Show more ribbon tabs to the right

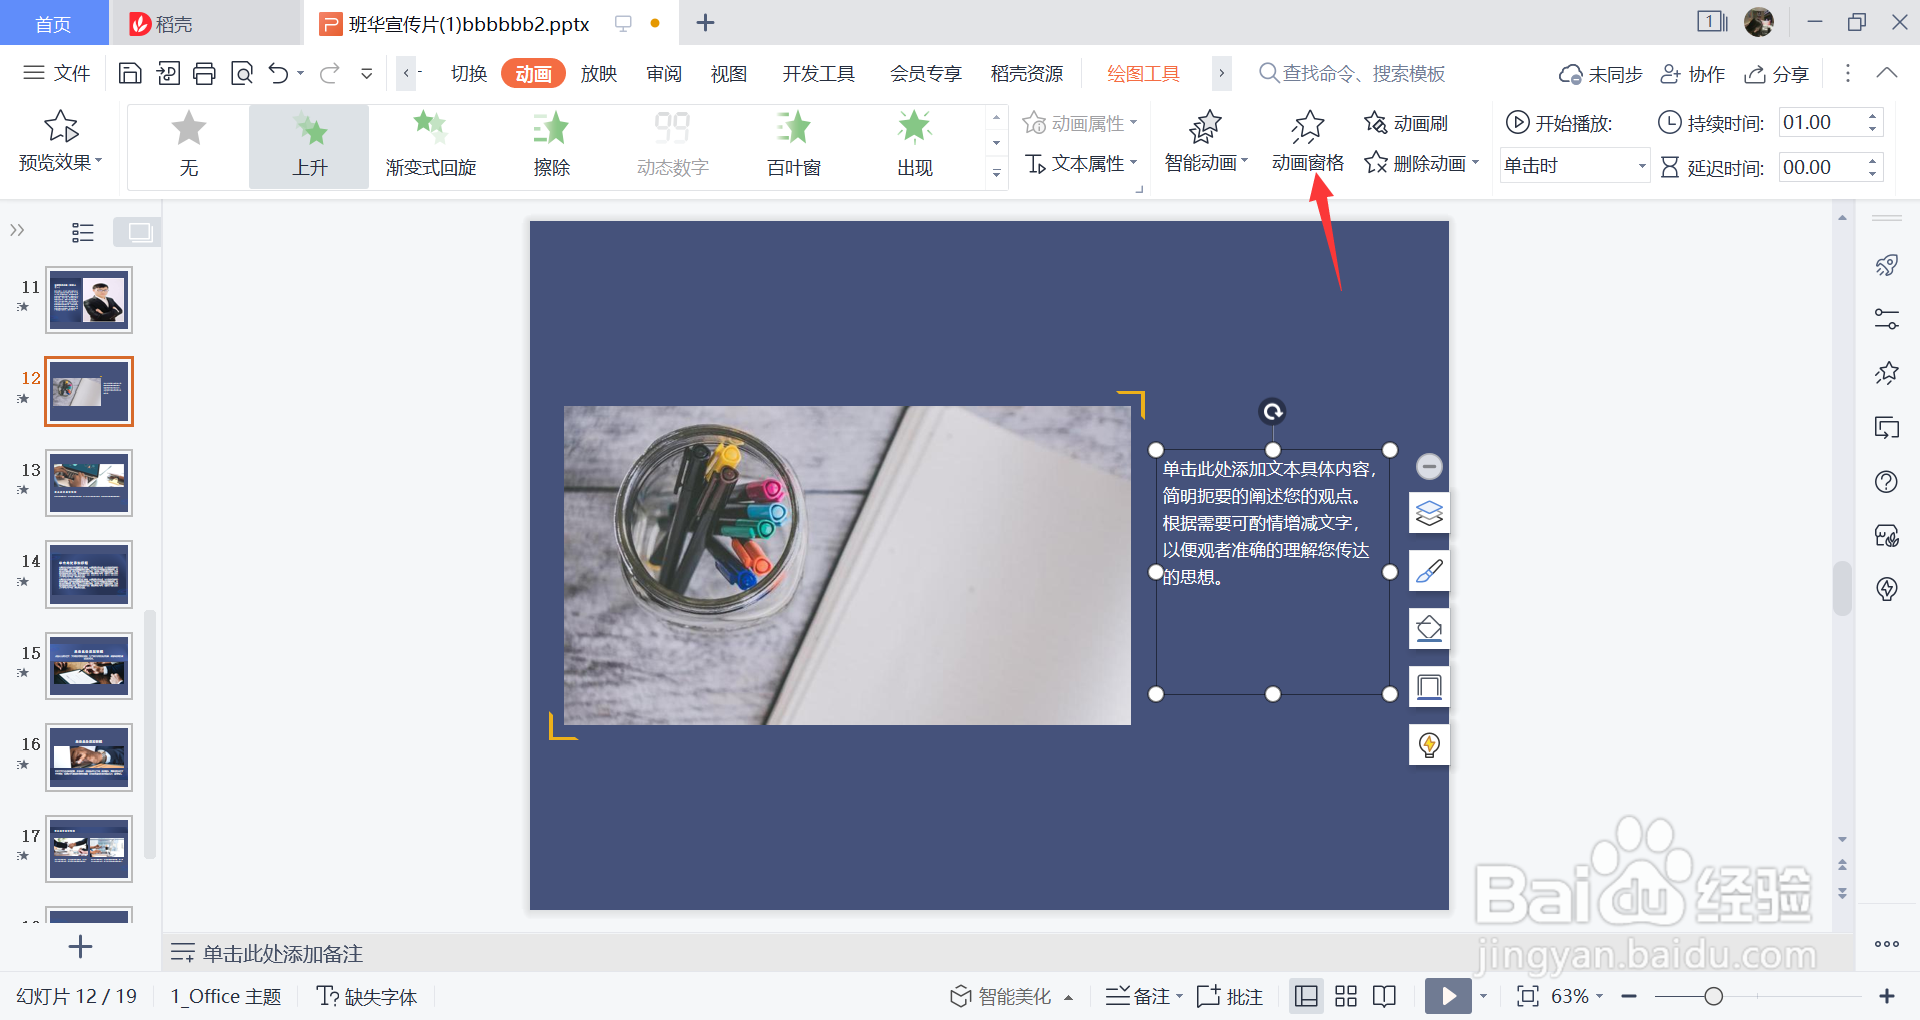pos(1221,73)
